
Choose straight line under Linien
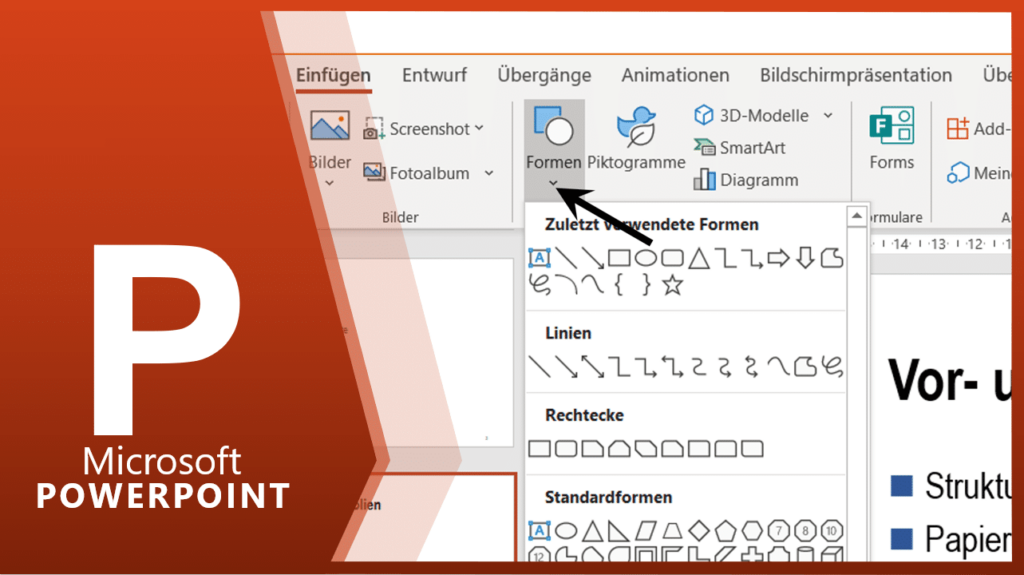click(x=539, y=367)
